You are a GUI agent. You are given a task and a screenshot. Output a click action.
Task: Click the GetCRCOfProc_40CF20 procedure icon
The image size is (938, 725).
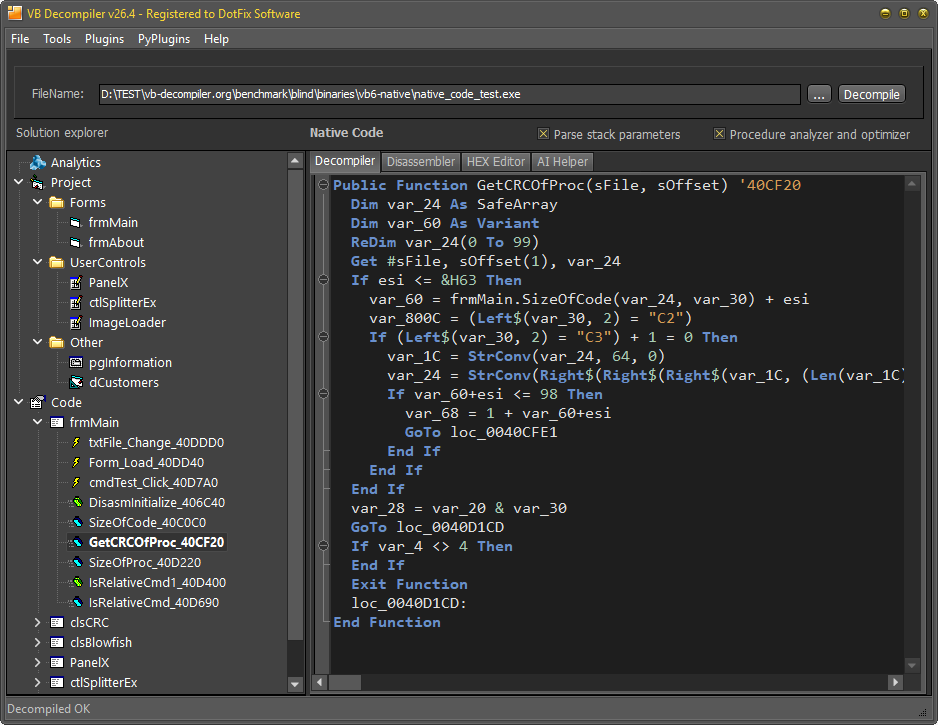coord(77,543)
